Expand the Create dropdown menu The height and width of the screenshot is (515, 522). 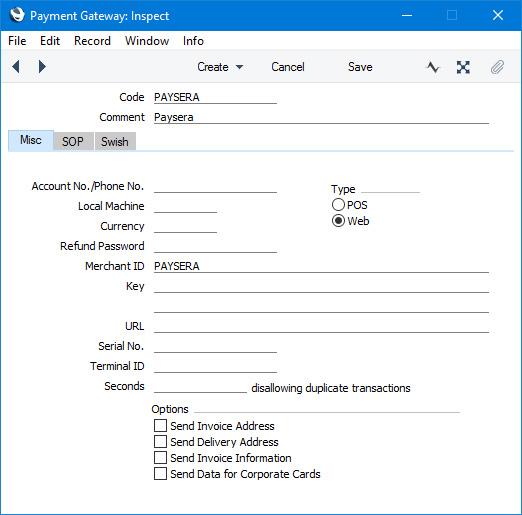(x=220, y=67)
